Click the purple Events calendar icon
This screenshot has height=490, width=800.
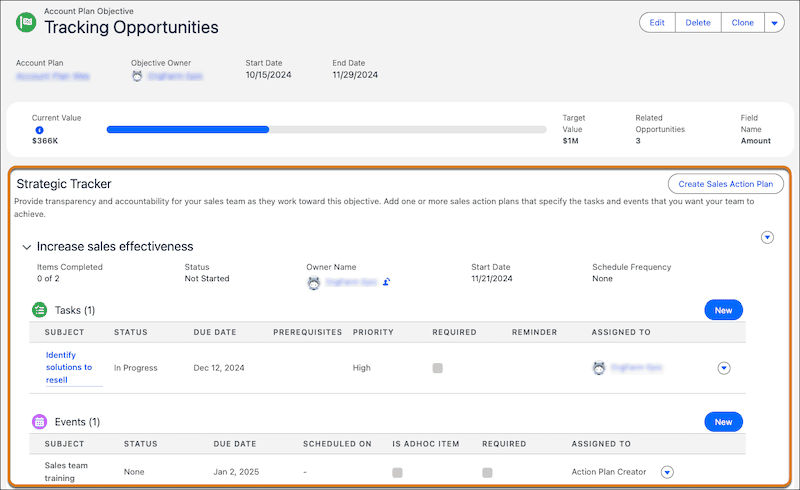click(x=39, y=422)
